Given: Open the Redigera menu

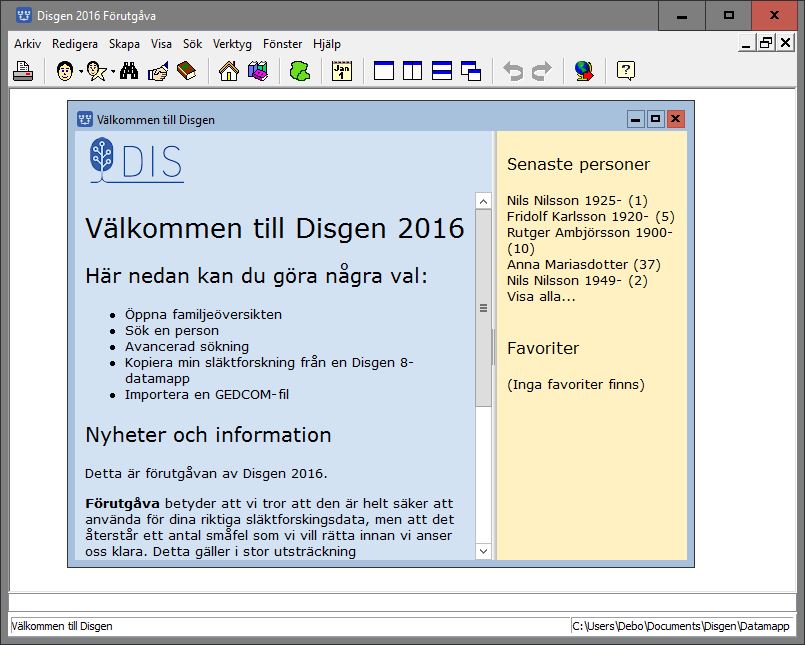Looking at the screenshot, I should coord(75,44).
